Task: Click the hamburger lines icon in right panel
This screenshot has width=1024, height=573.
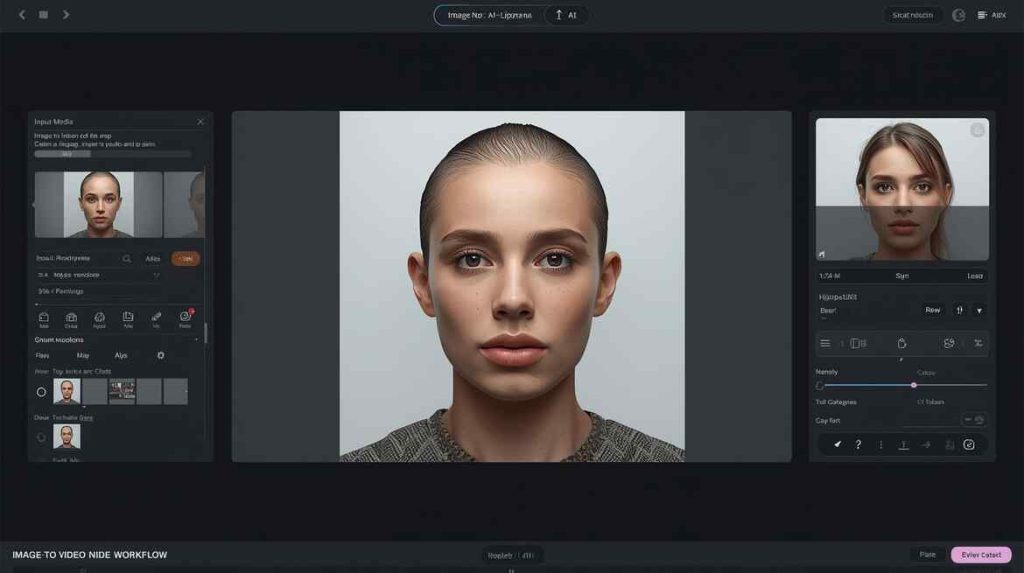Action: coord(825,344)
